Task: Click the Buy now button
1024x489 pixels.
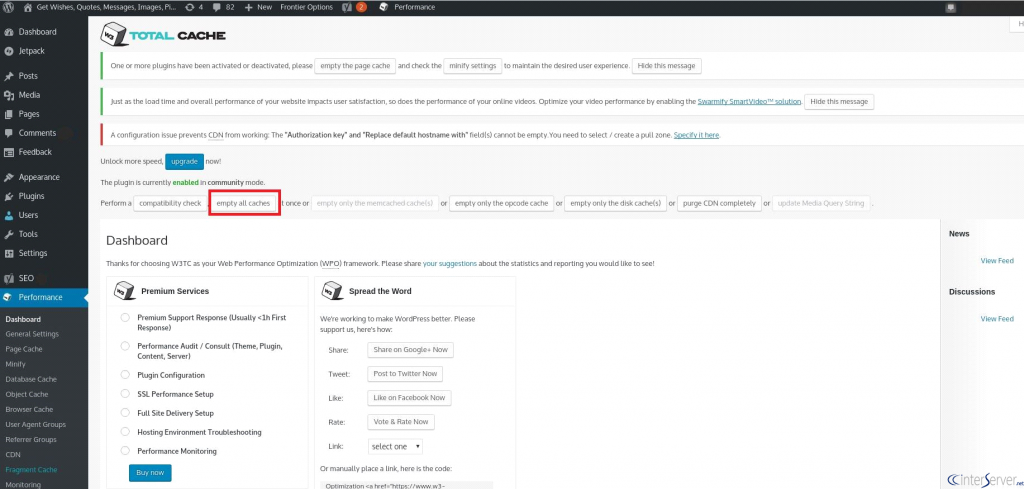Action: tap(150, 473)
